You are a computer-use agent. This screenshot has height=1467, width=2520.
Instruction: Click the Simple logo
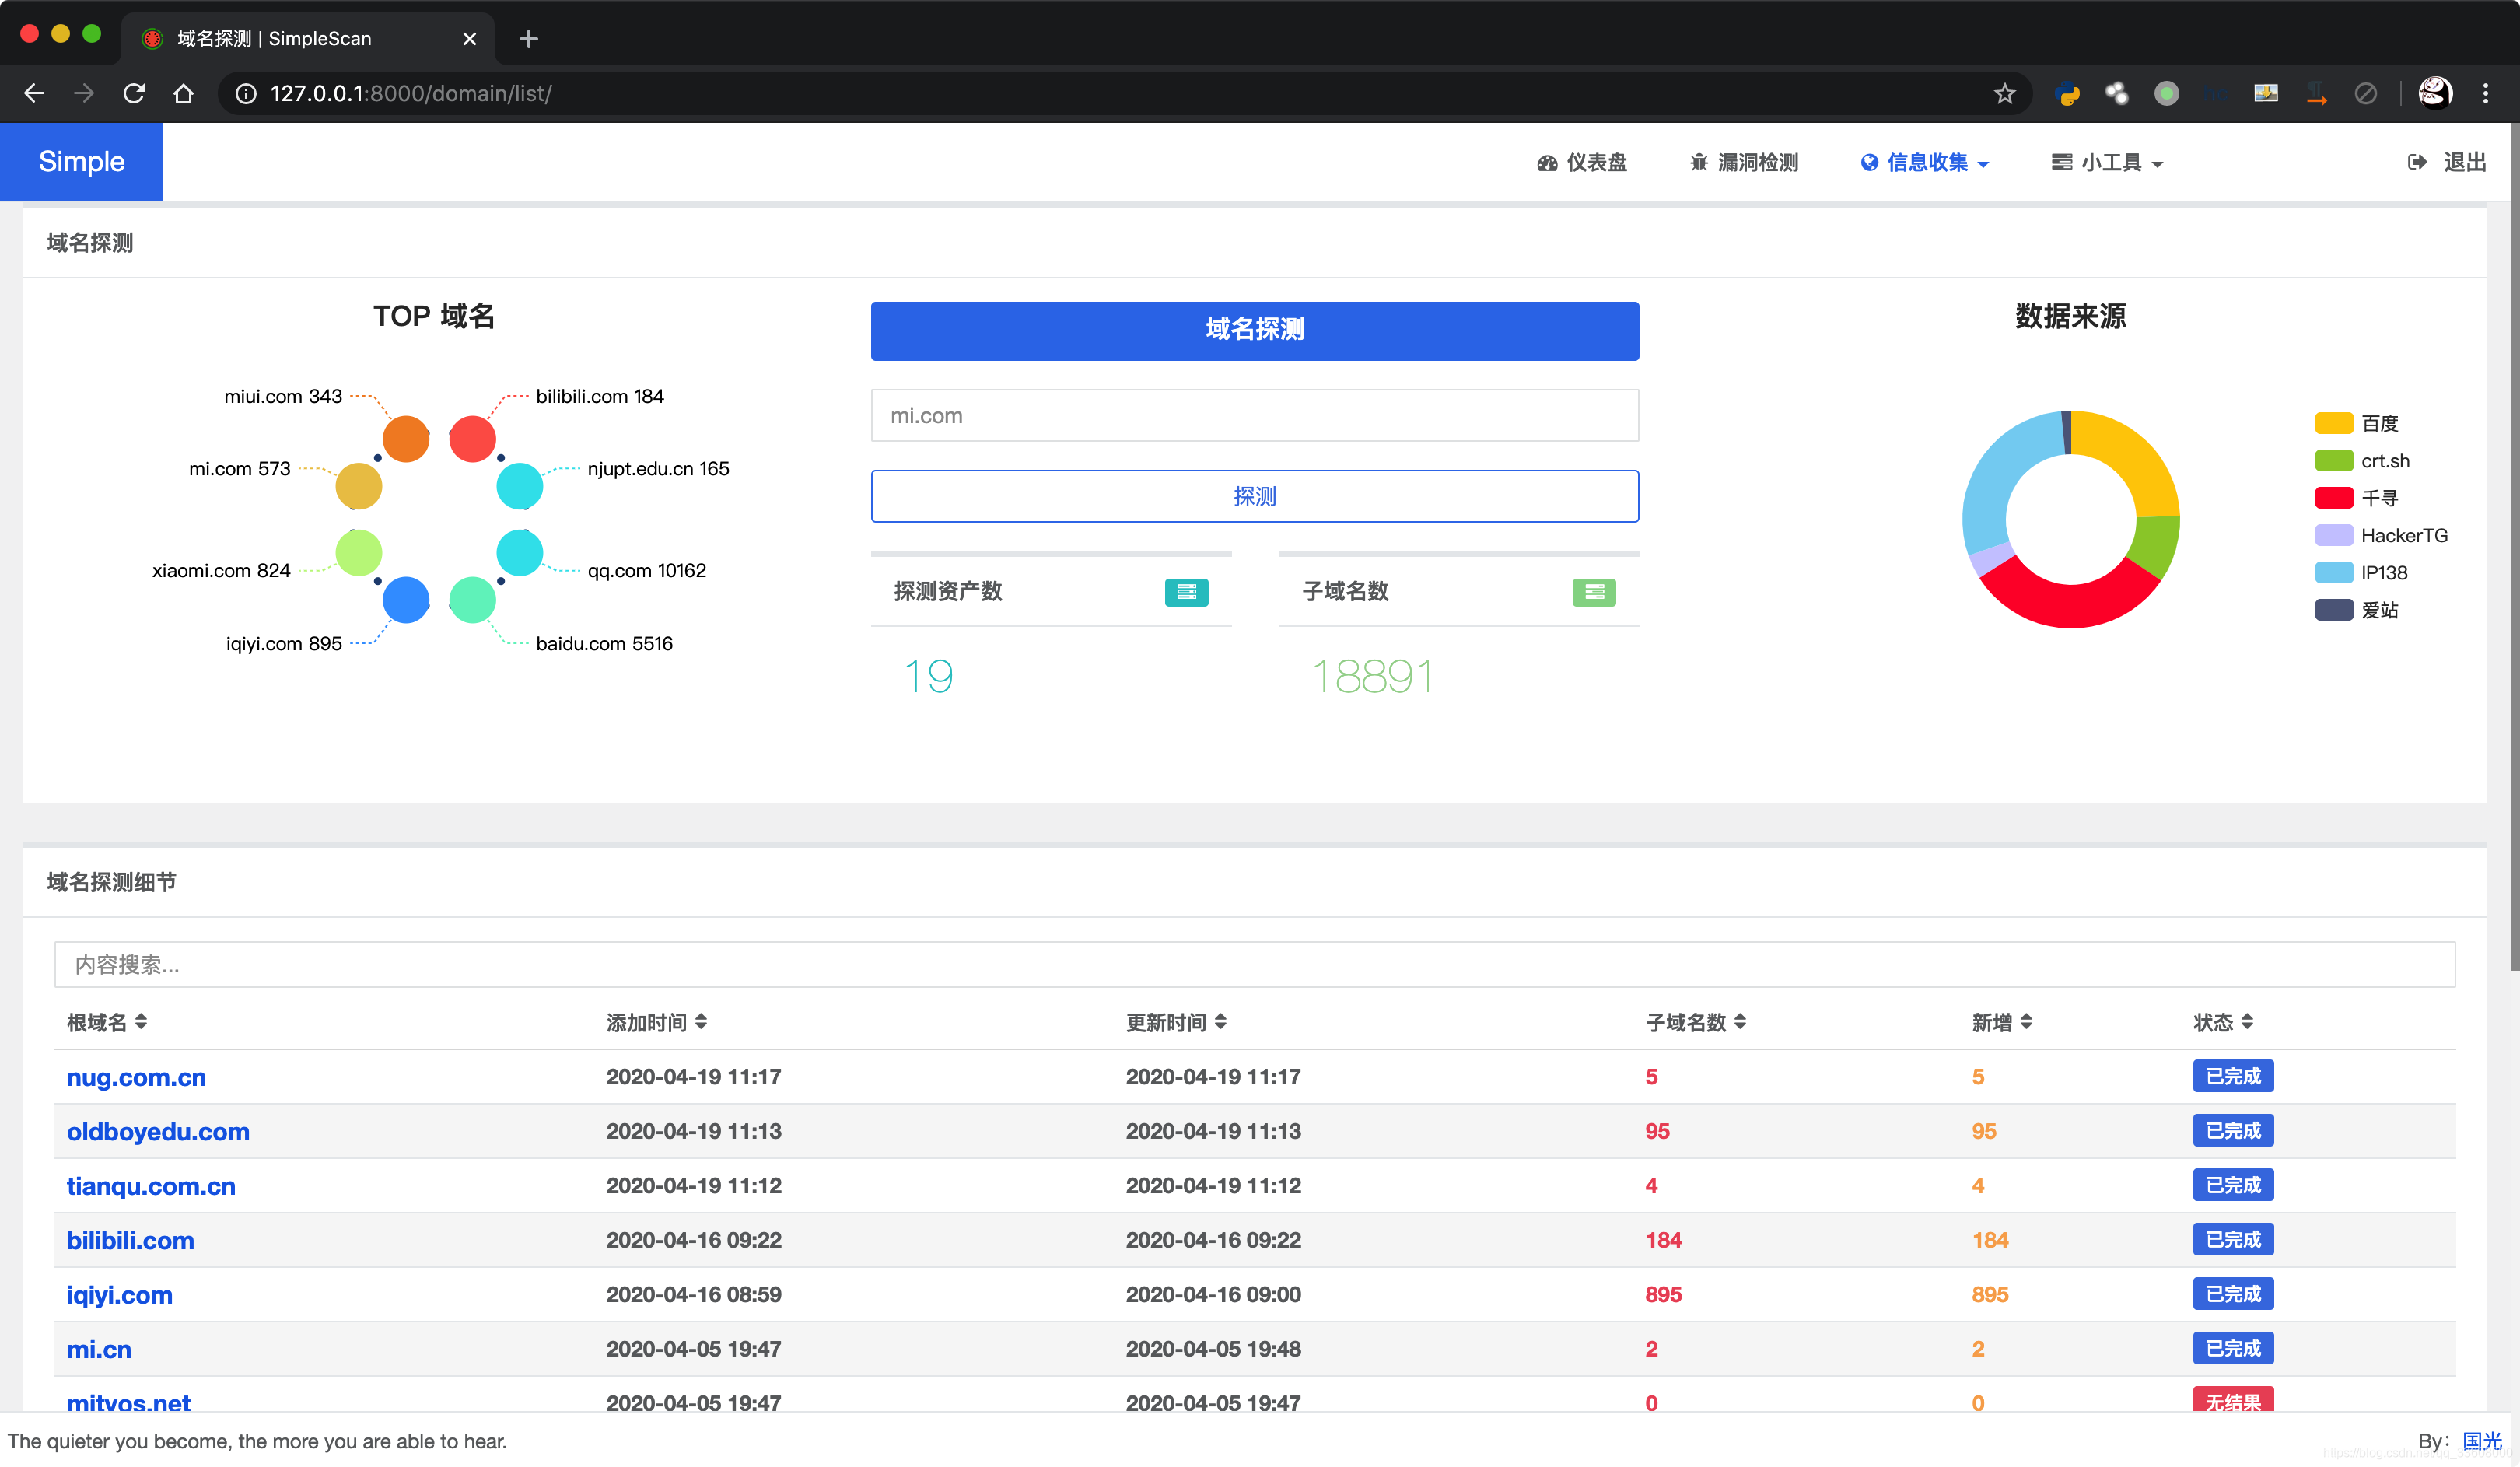[81, 161]
